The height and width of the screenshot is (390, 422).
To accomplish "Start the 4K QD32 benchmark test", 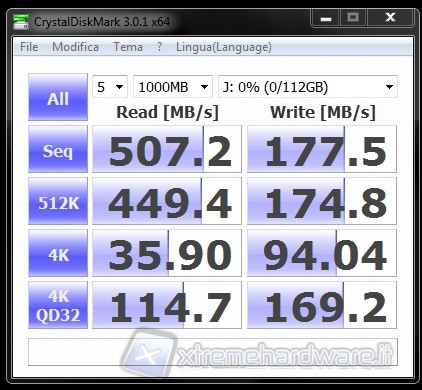I will (x=58, y=305).
